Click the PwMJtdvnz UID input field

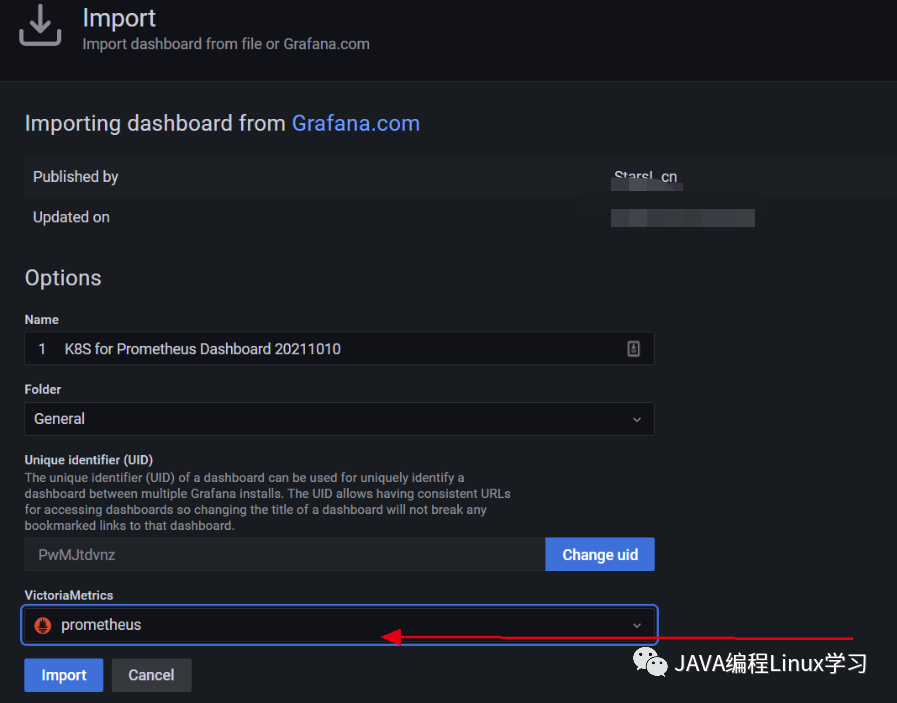pyautogui.click(x=285, y=554)
